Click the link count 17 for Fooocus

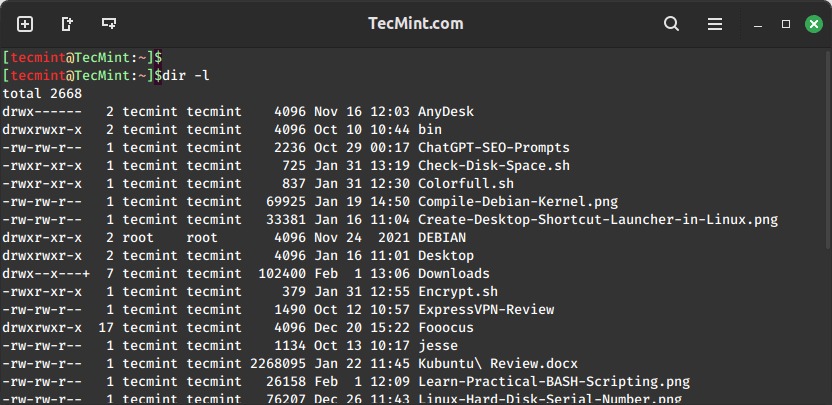[106, 328]
